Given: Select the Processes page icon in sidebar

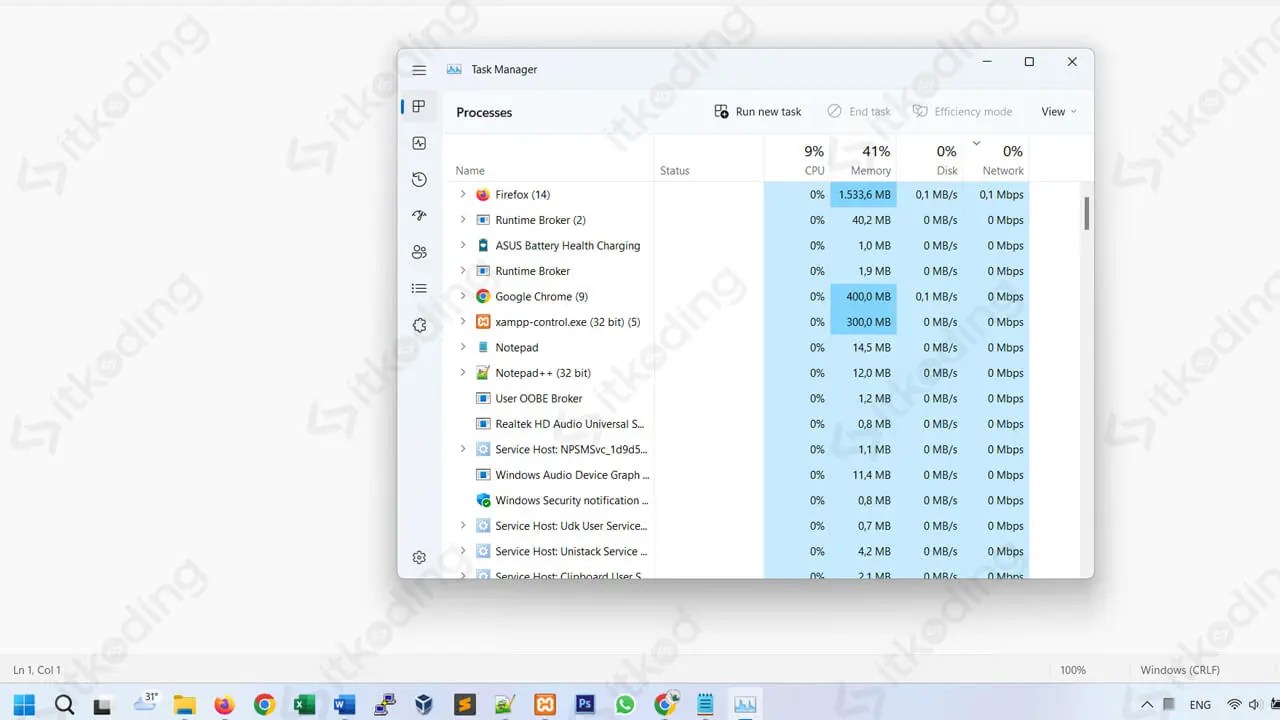Looking at the screenshot, I should [419, 106].
